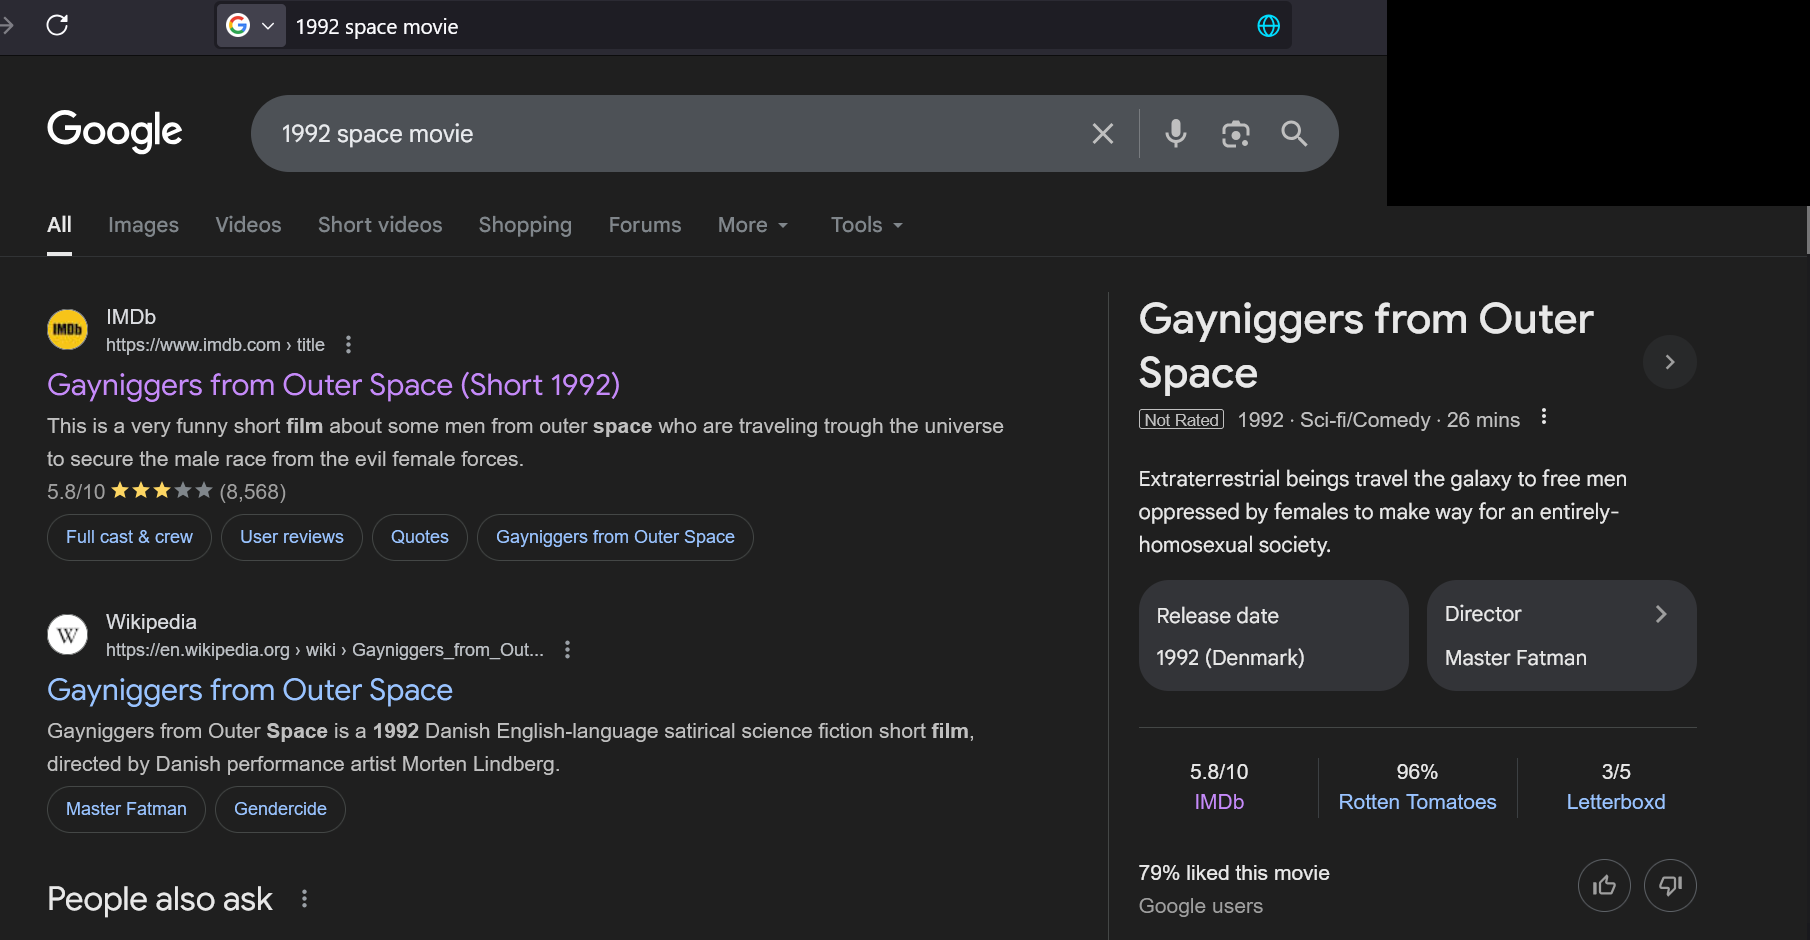This screenshot has width=1810, height=940.
Task: Open the three-dot menu beside IMDb URL
Action: click(x=348, y=345)
